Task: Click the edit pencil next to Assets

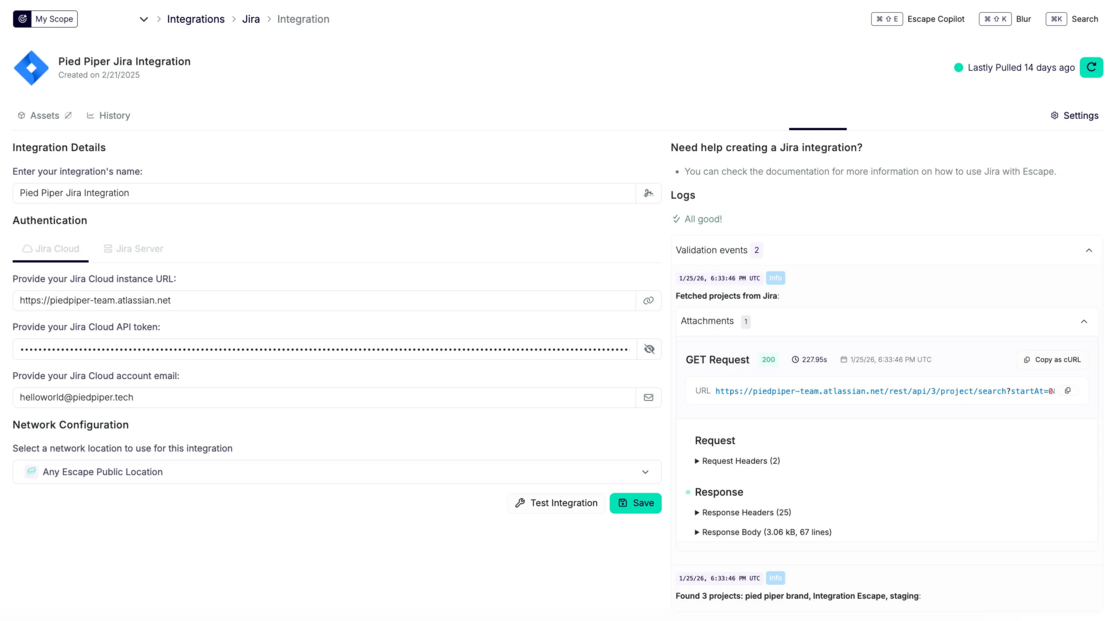Action: tap(69, 116)
